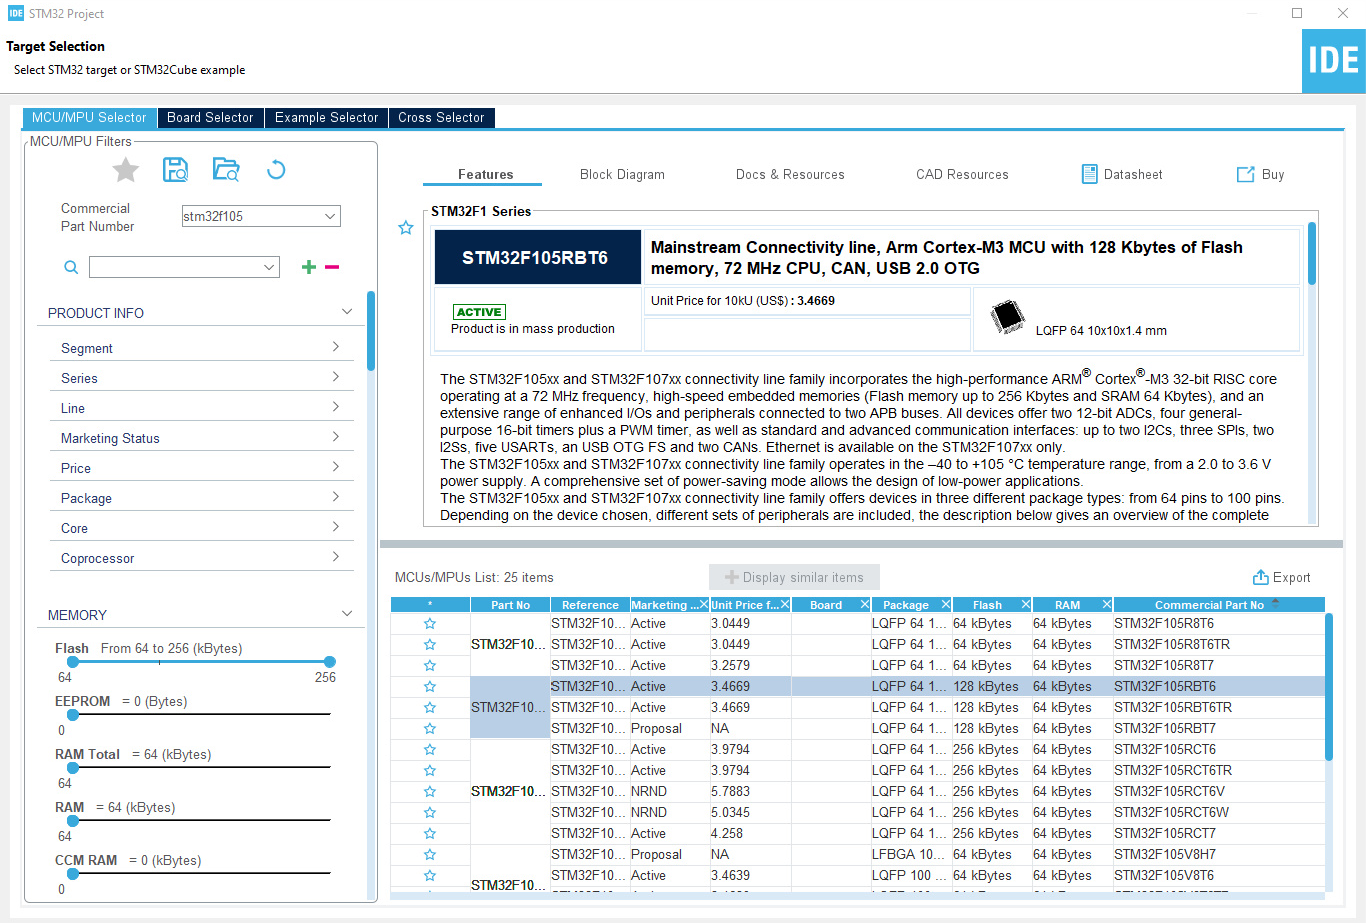Remove the Unit Price column using its X
Screen dimensions: 1366x923
point(785,605)
